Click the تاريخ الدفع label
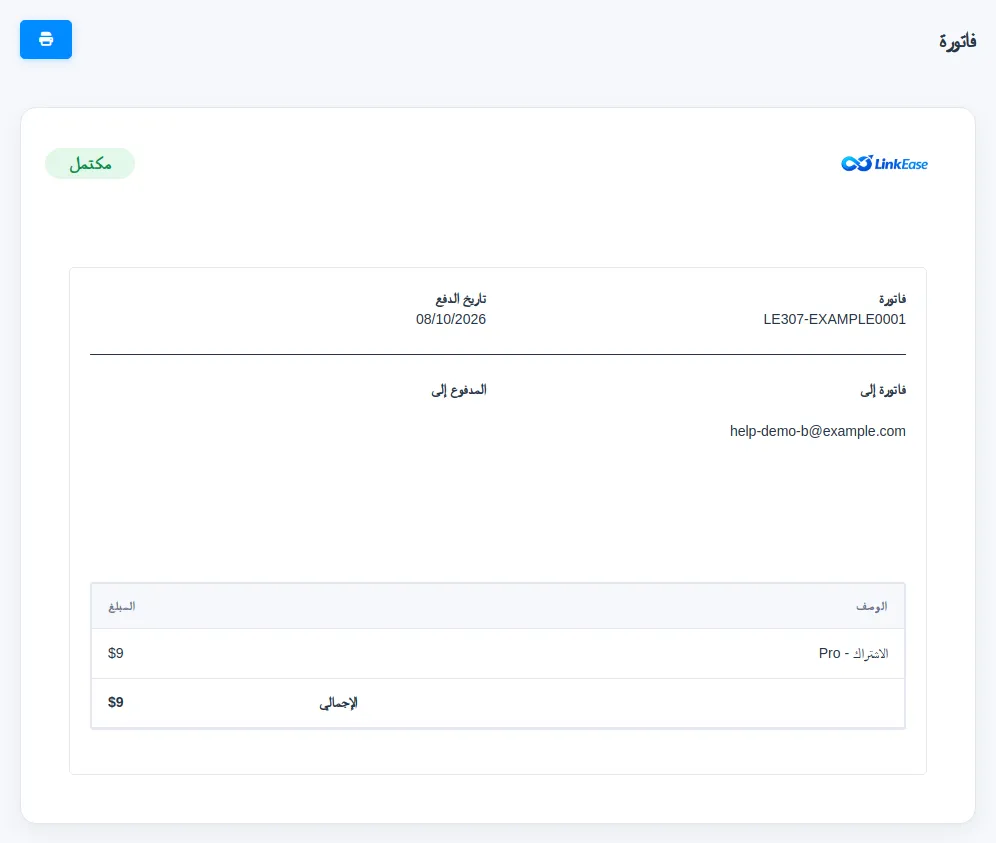Viewport: 996px width, 843px height. tap(461, 299)
